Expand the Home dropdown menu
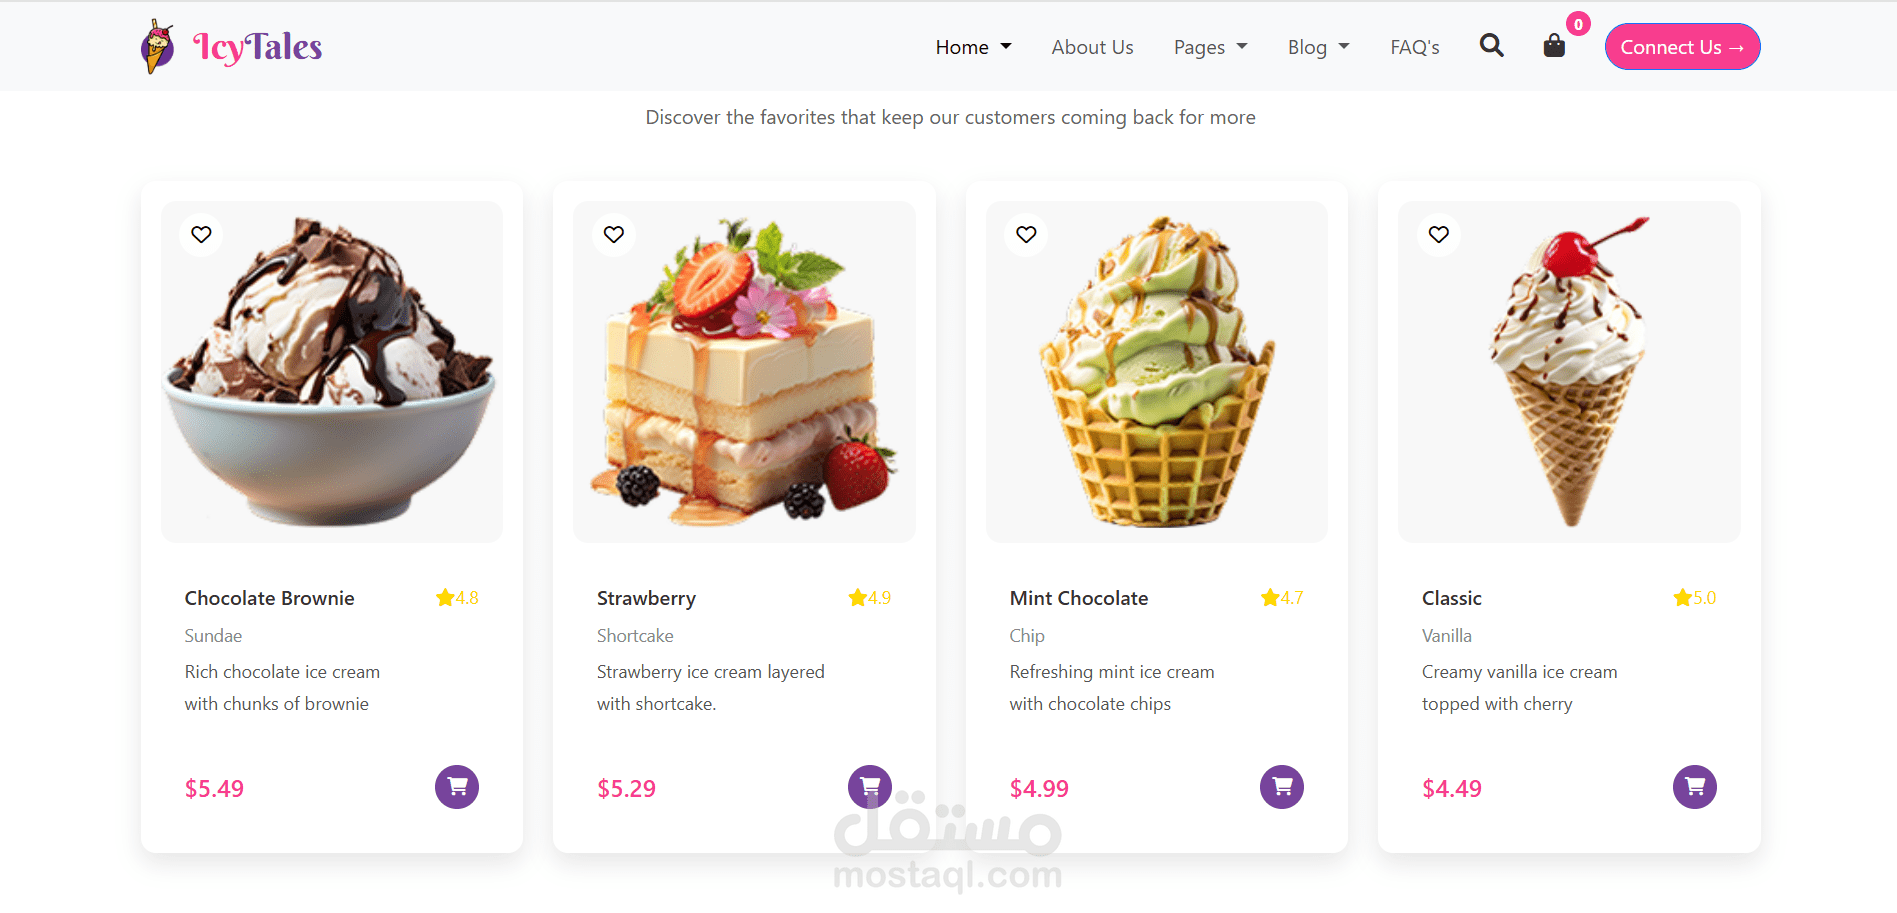Viewport: 1897px width, 913px height. 973,47
